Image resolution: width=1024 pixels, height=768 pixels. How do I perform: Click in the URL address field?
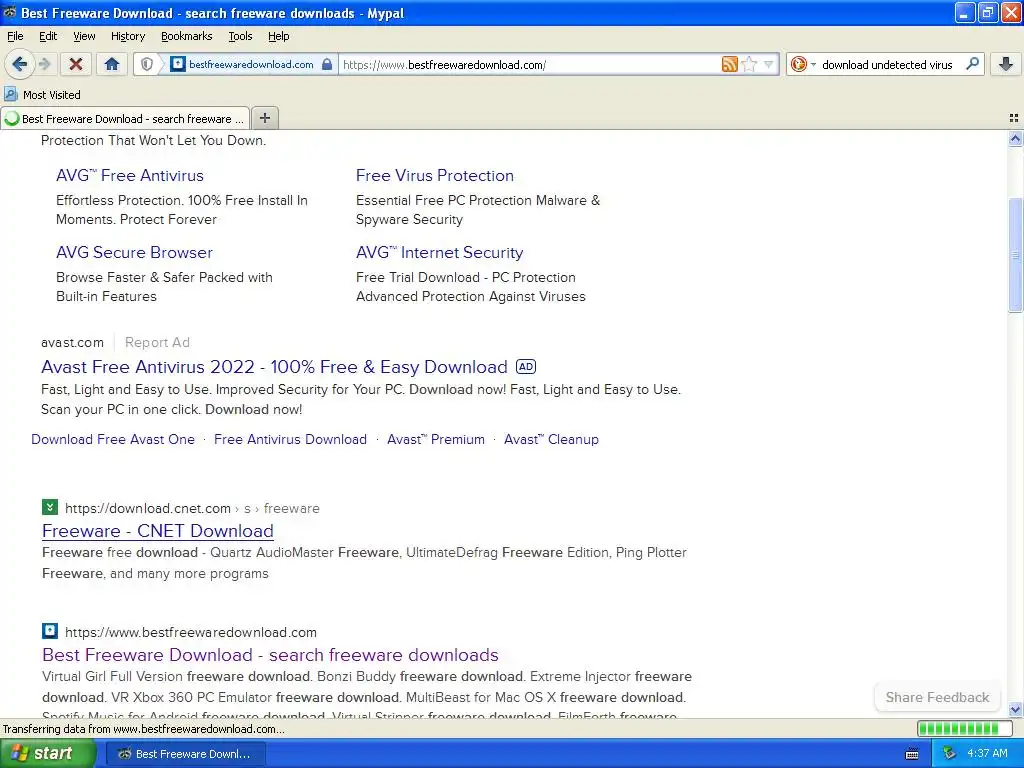pyautogui.click(x=529, y=64)
